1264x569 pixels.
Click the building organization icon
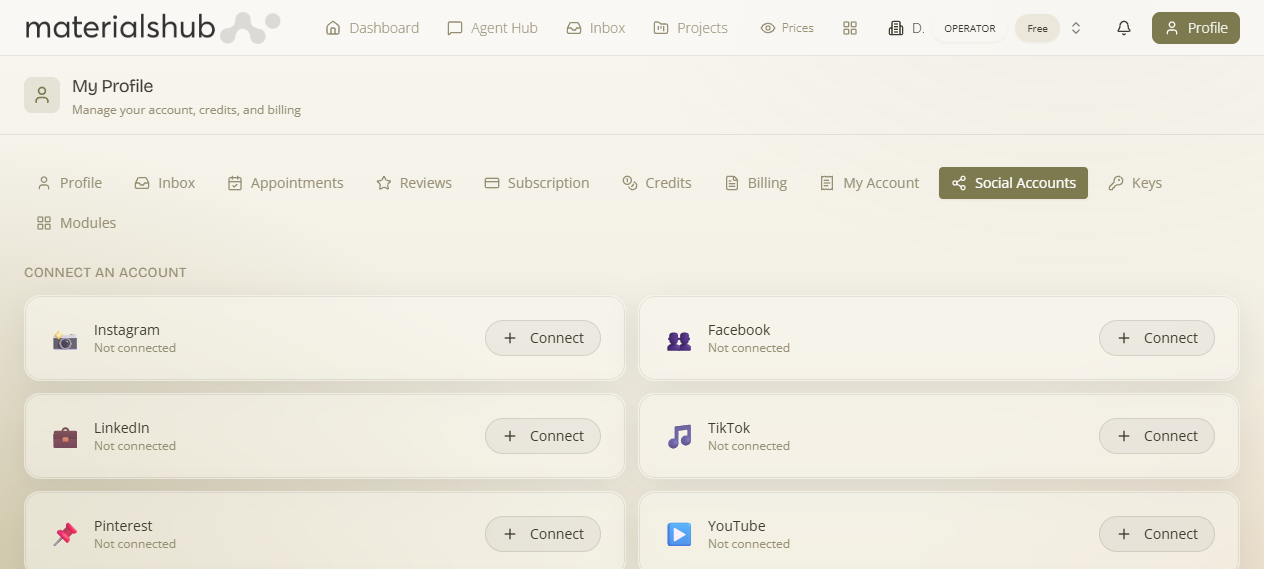896,28
